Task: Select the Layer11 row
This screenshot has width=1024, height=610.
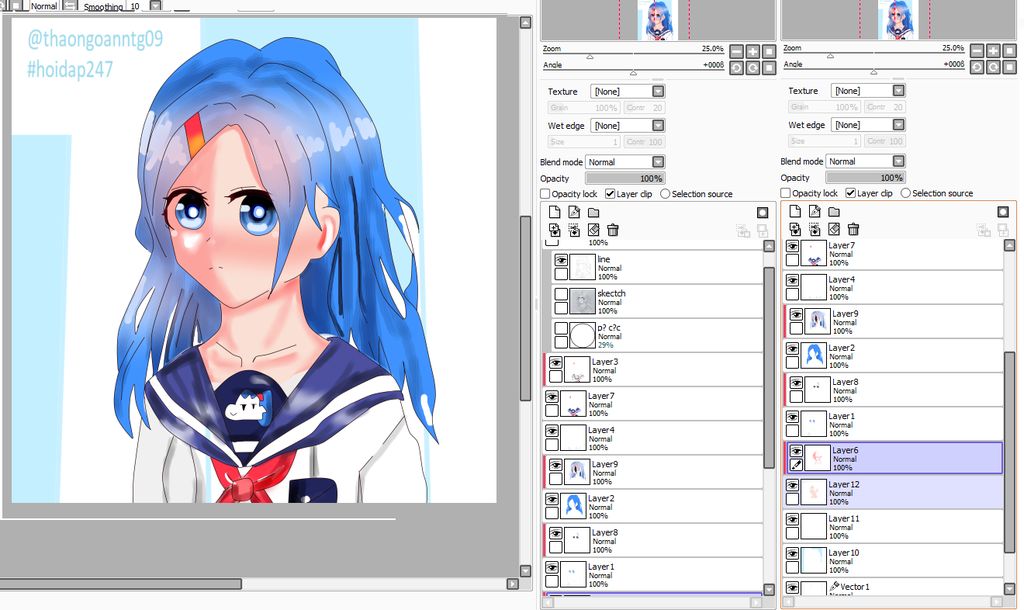Action: tap(893, 526)
